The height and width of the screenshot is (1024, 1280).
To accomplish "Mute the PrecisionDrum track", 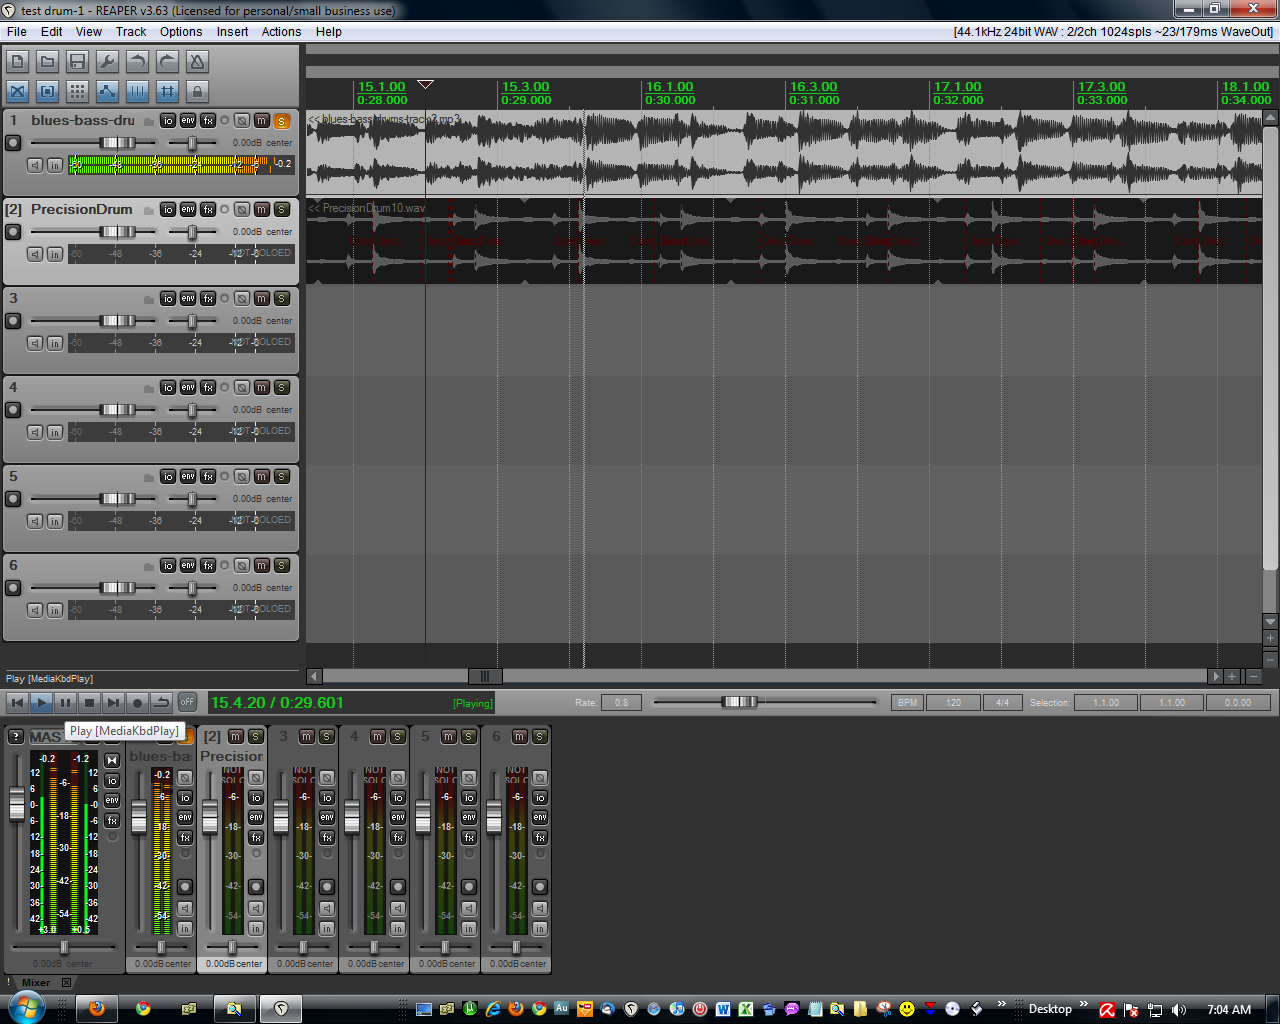I will click(262, 209).
